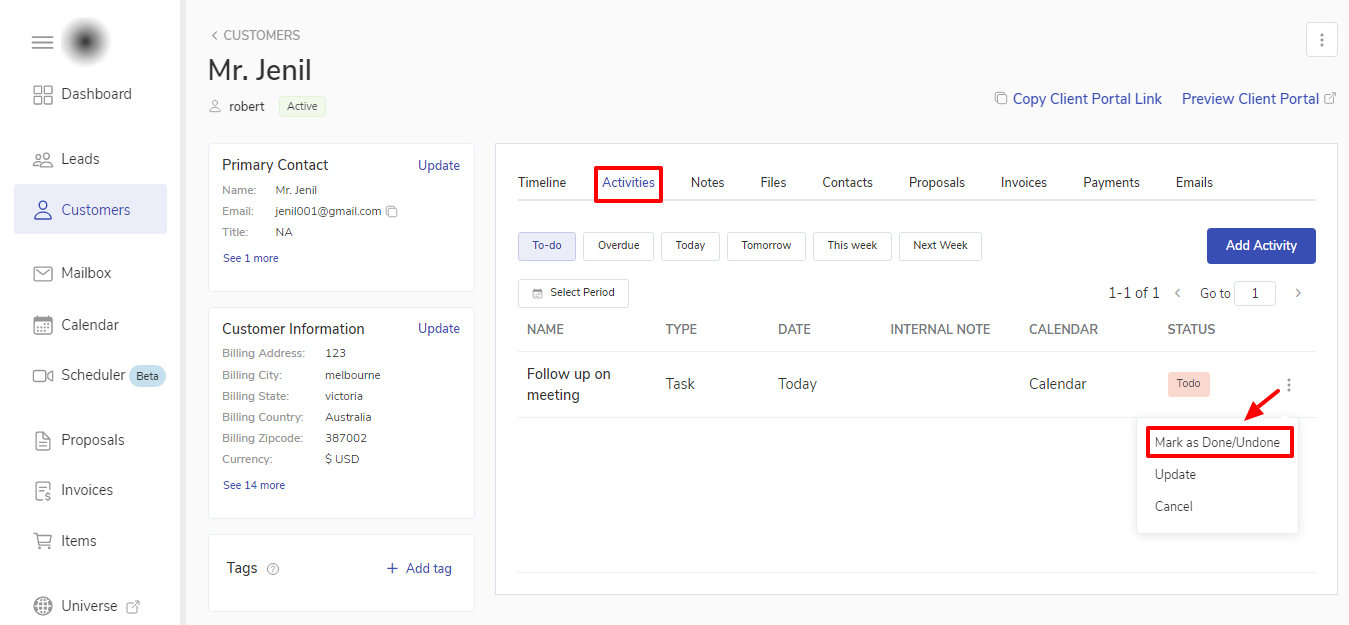The height and width of the screenshot is (625, 1349).
Task: Expand See 14 more customer information
Action: (x=253, y=485)
